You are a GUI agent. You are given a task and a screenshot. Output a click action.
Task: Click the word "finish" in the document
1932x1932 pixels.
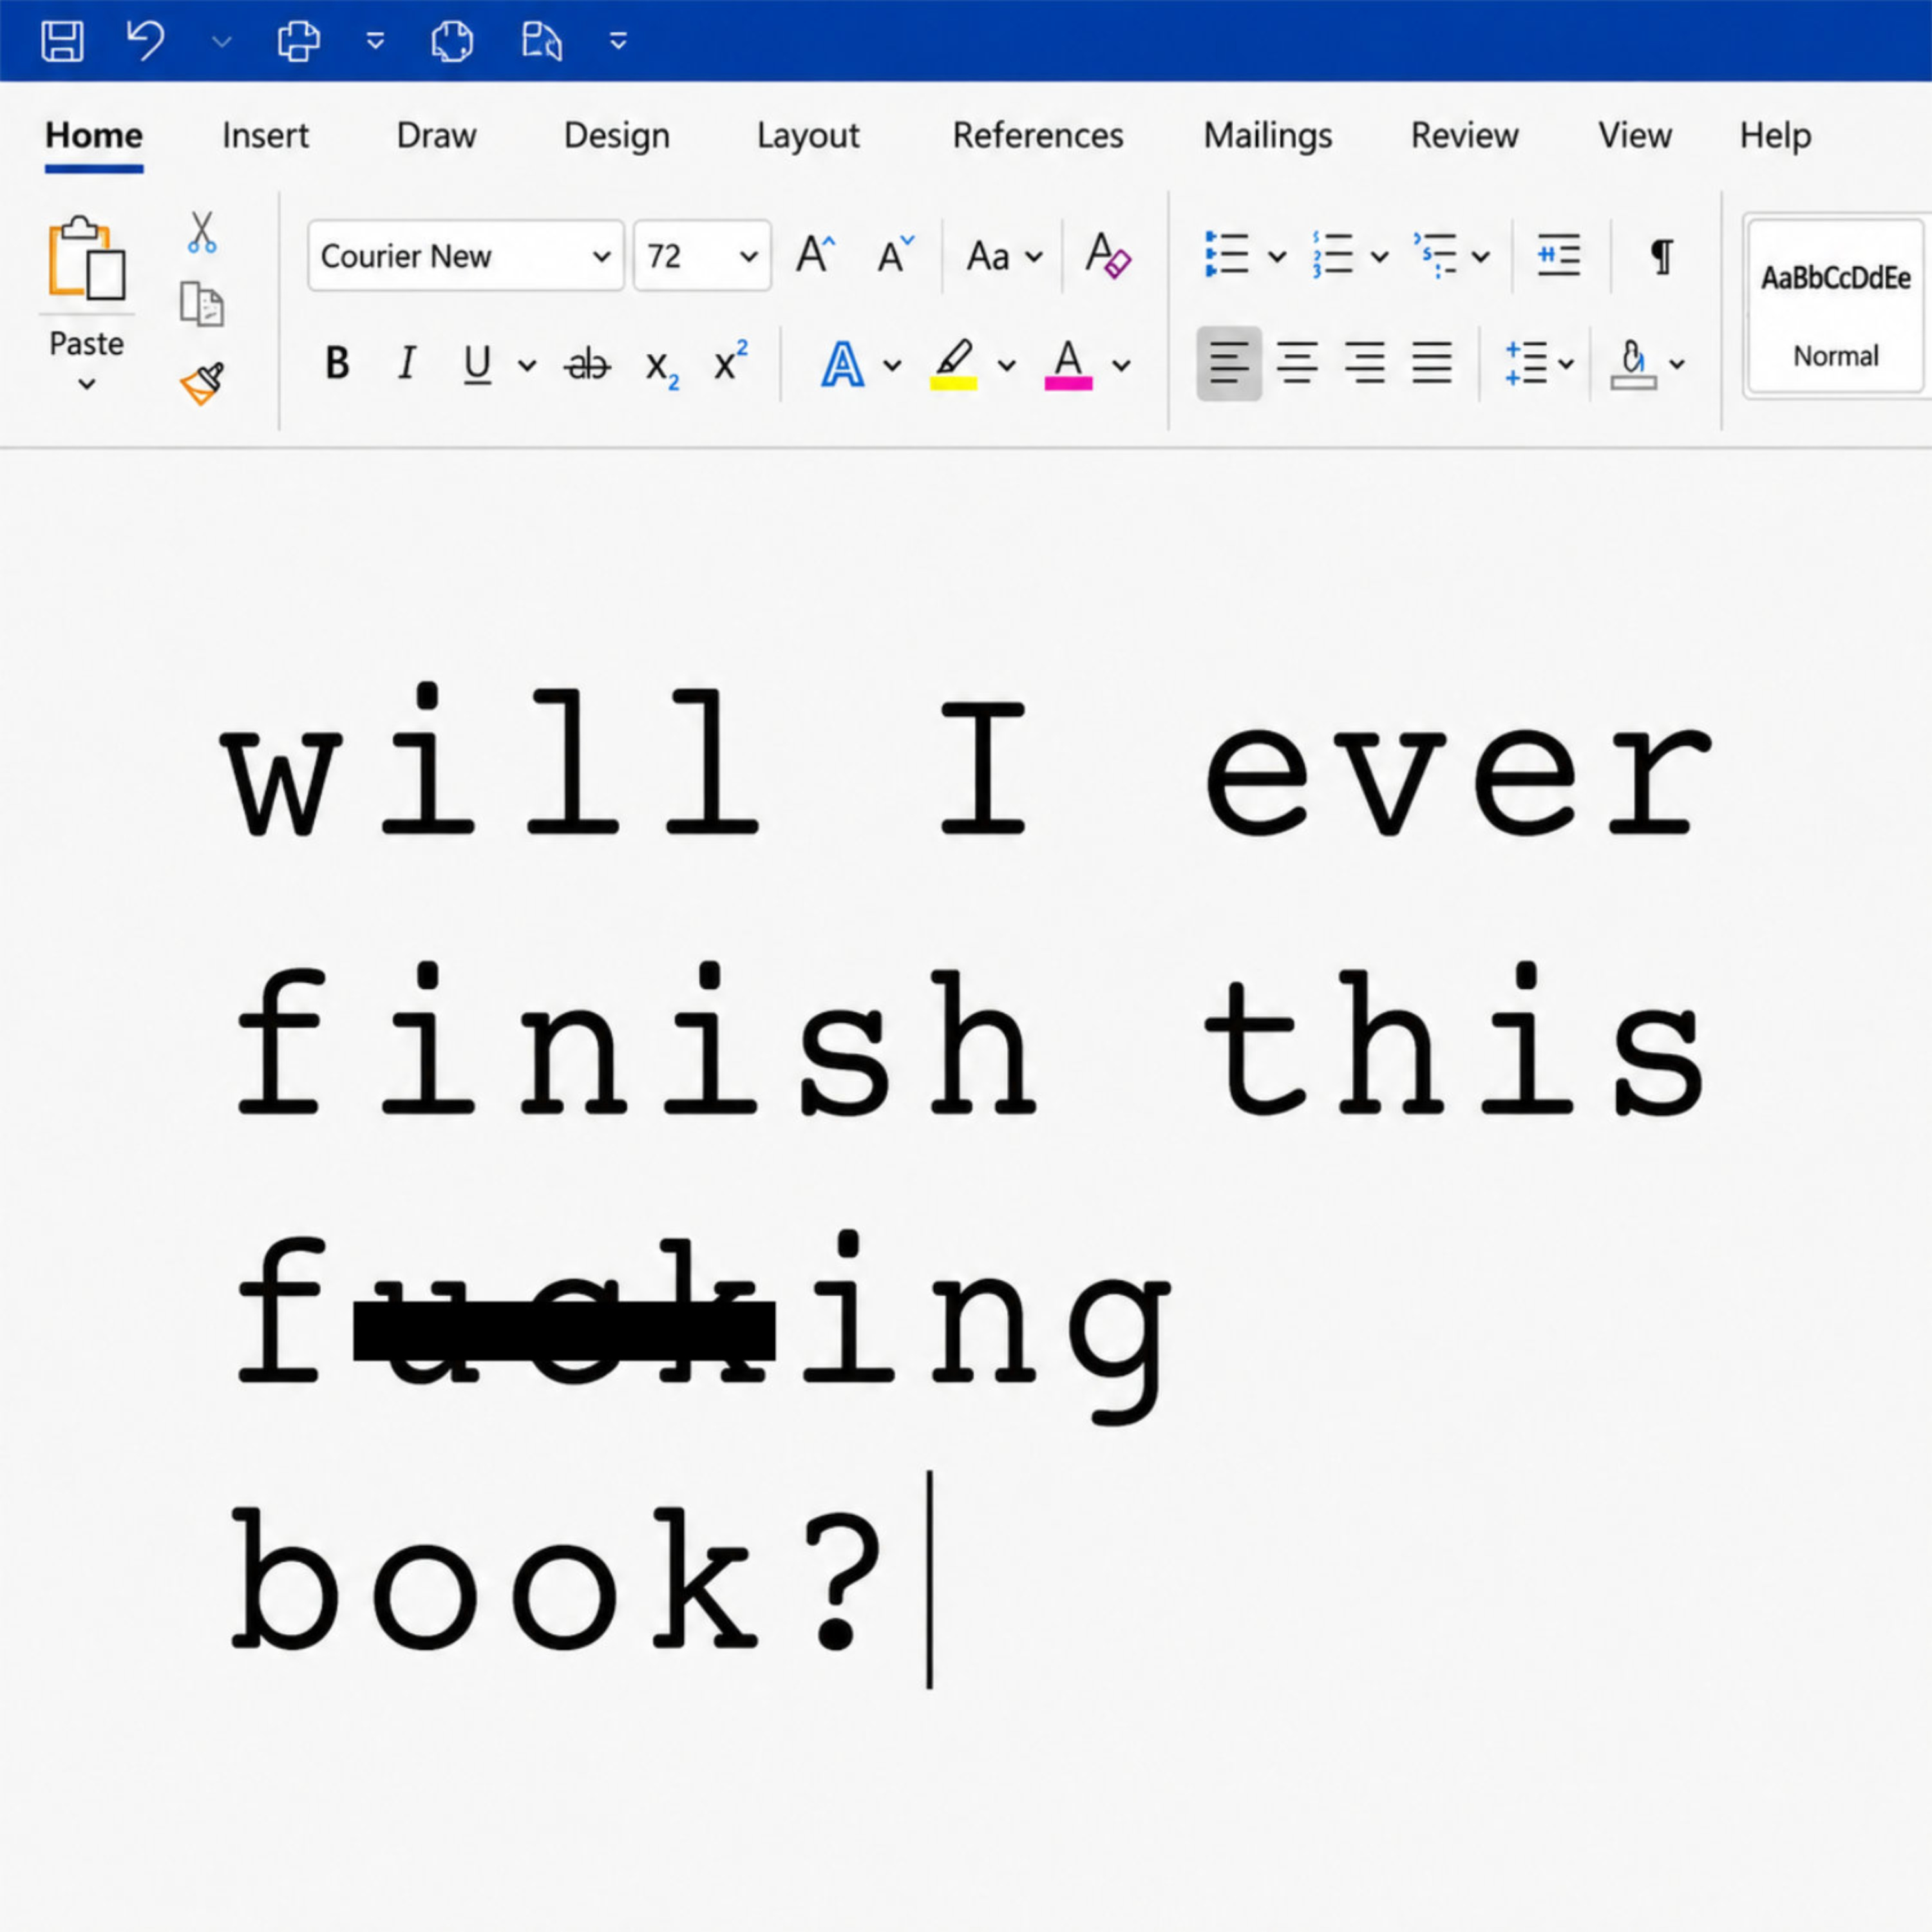[x=636, y=1040]
